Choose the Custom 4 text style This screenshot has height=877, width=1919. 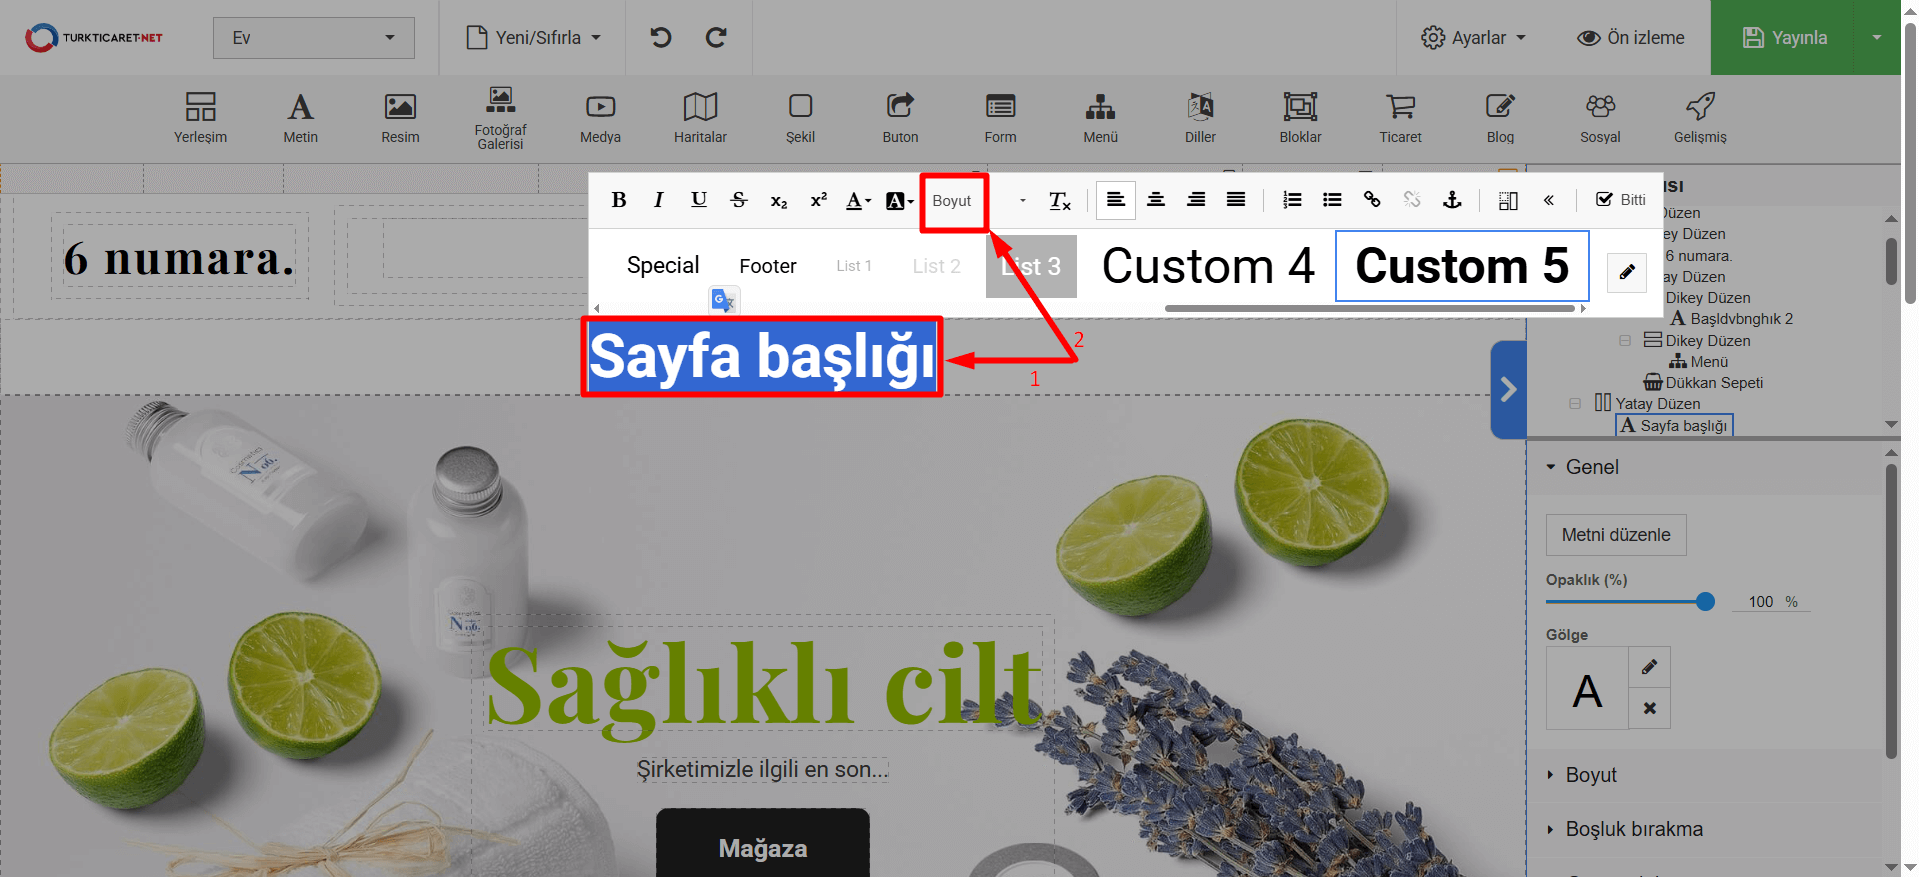click(1207, 266)
